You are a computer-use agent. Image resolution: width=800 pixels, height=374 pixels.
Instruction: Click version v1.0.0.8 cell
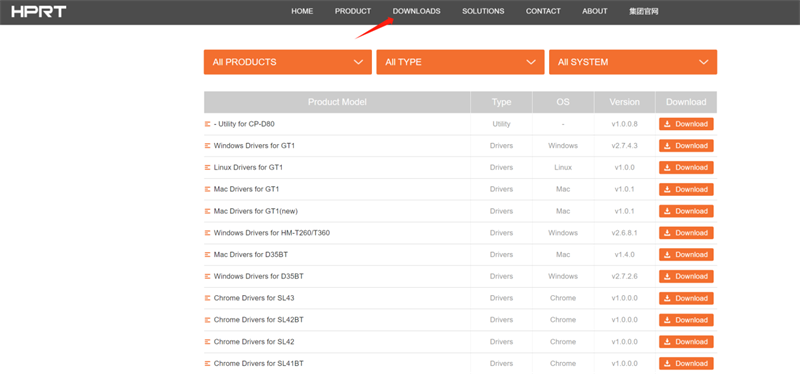point(624,124)
